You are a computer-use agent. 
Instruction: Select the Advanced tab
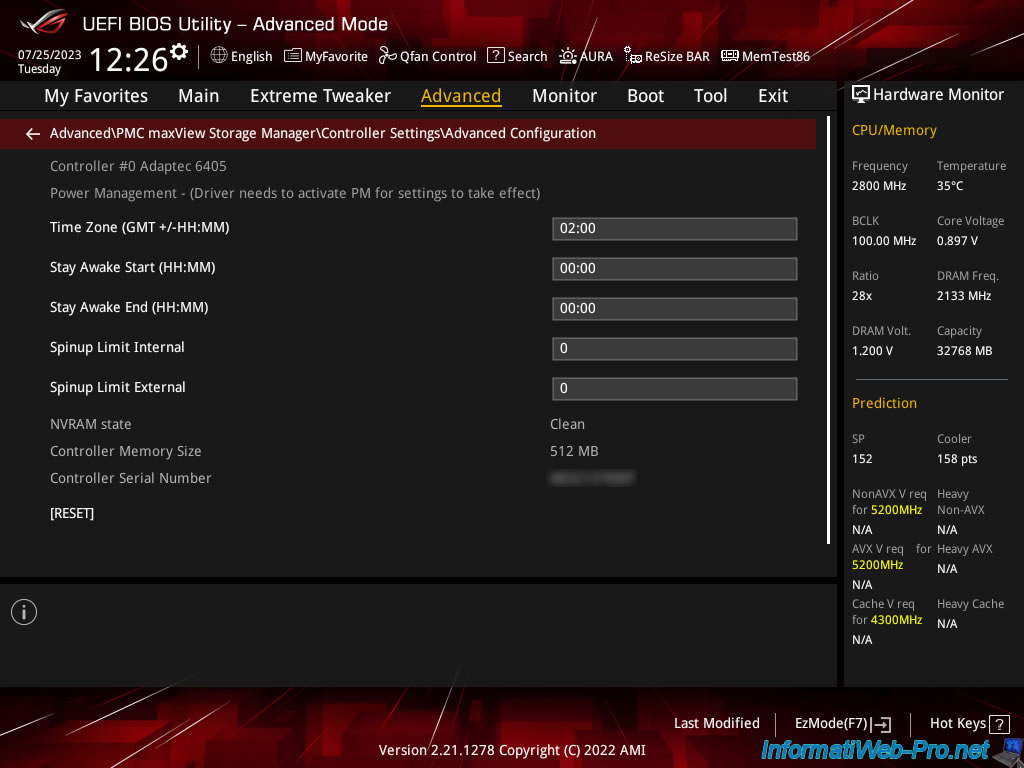click(461, 96)
